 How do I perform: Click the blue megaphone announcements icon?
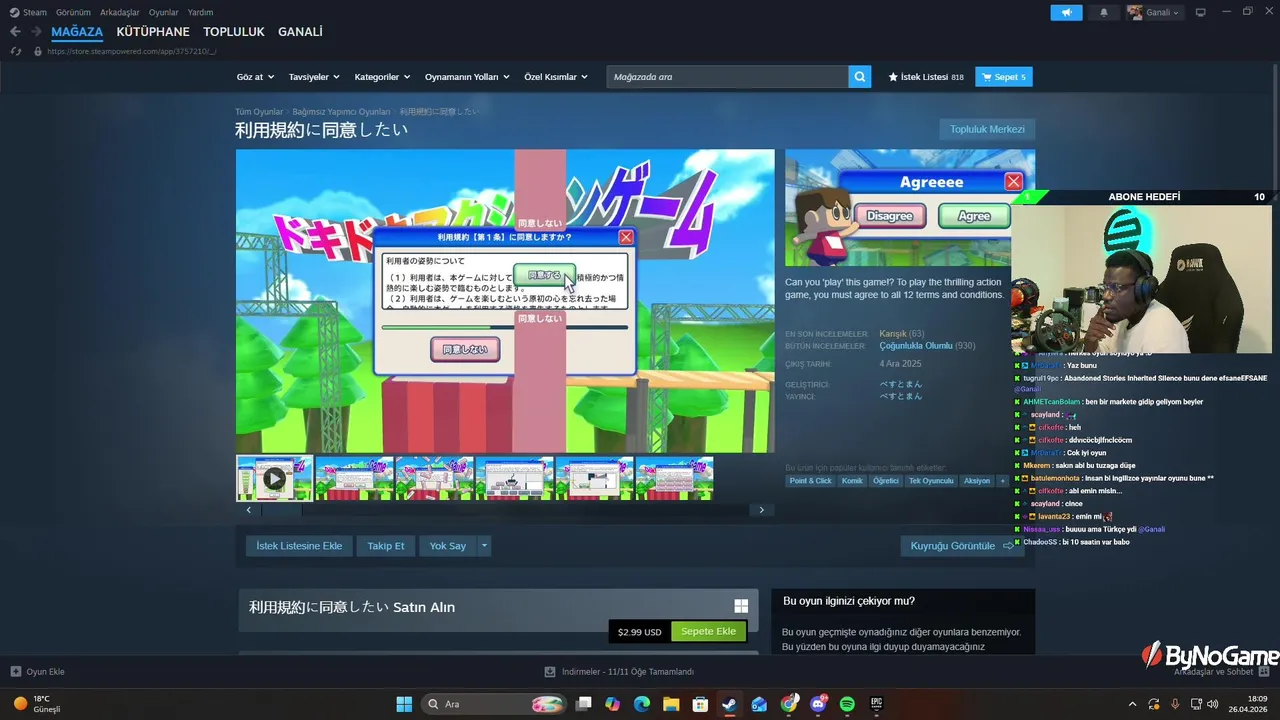click(x=1066, y=12)
